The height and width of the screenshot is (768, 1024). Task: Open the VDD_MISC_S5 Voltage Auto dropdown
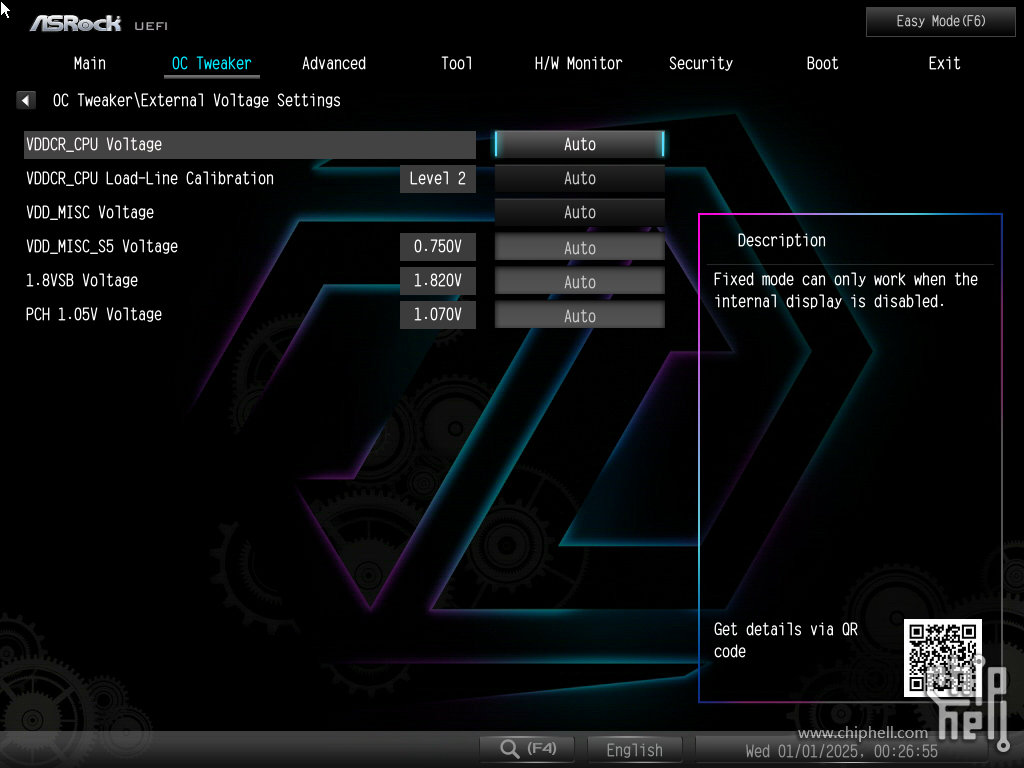click(579, 247)
